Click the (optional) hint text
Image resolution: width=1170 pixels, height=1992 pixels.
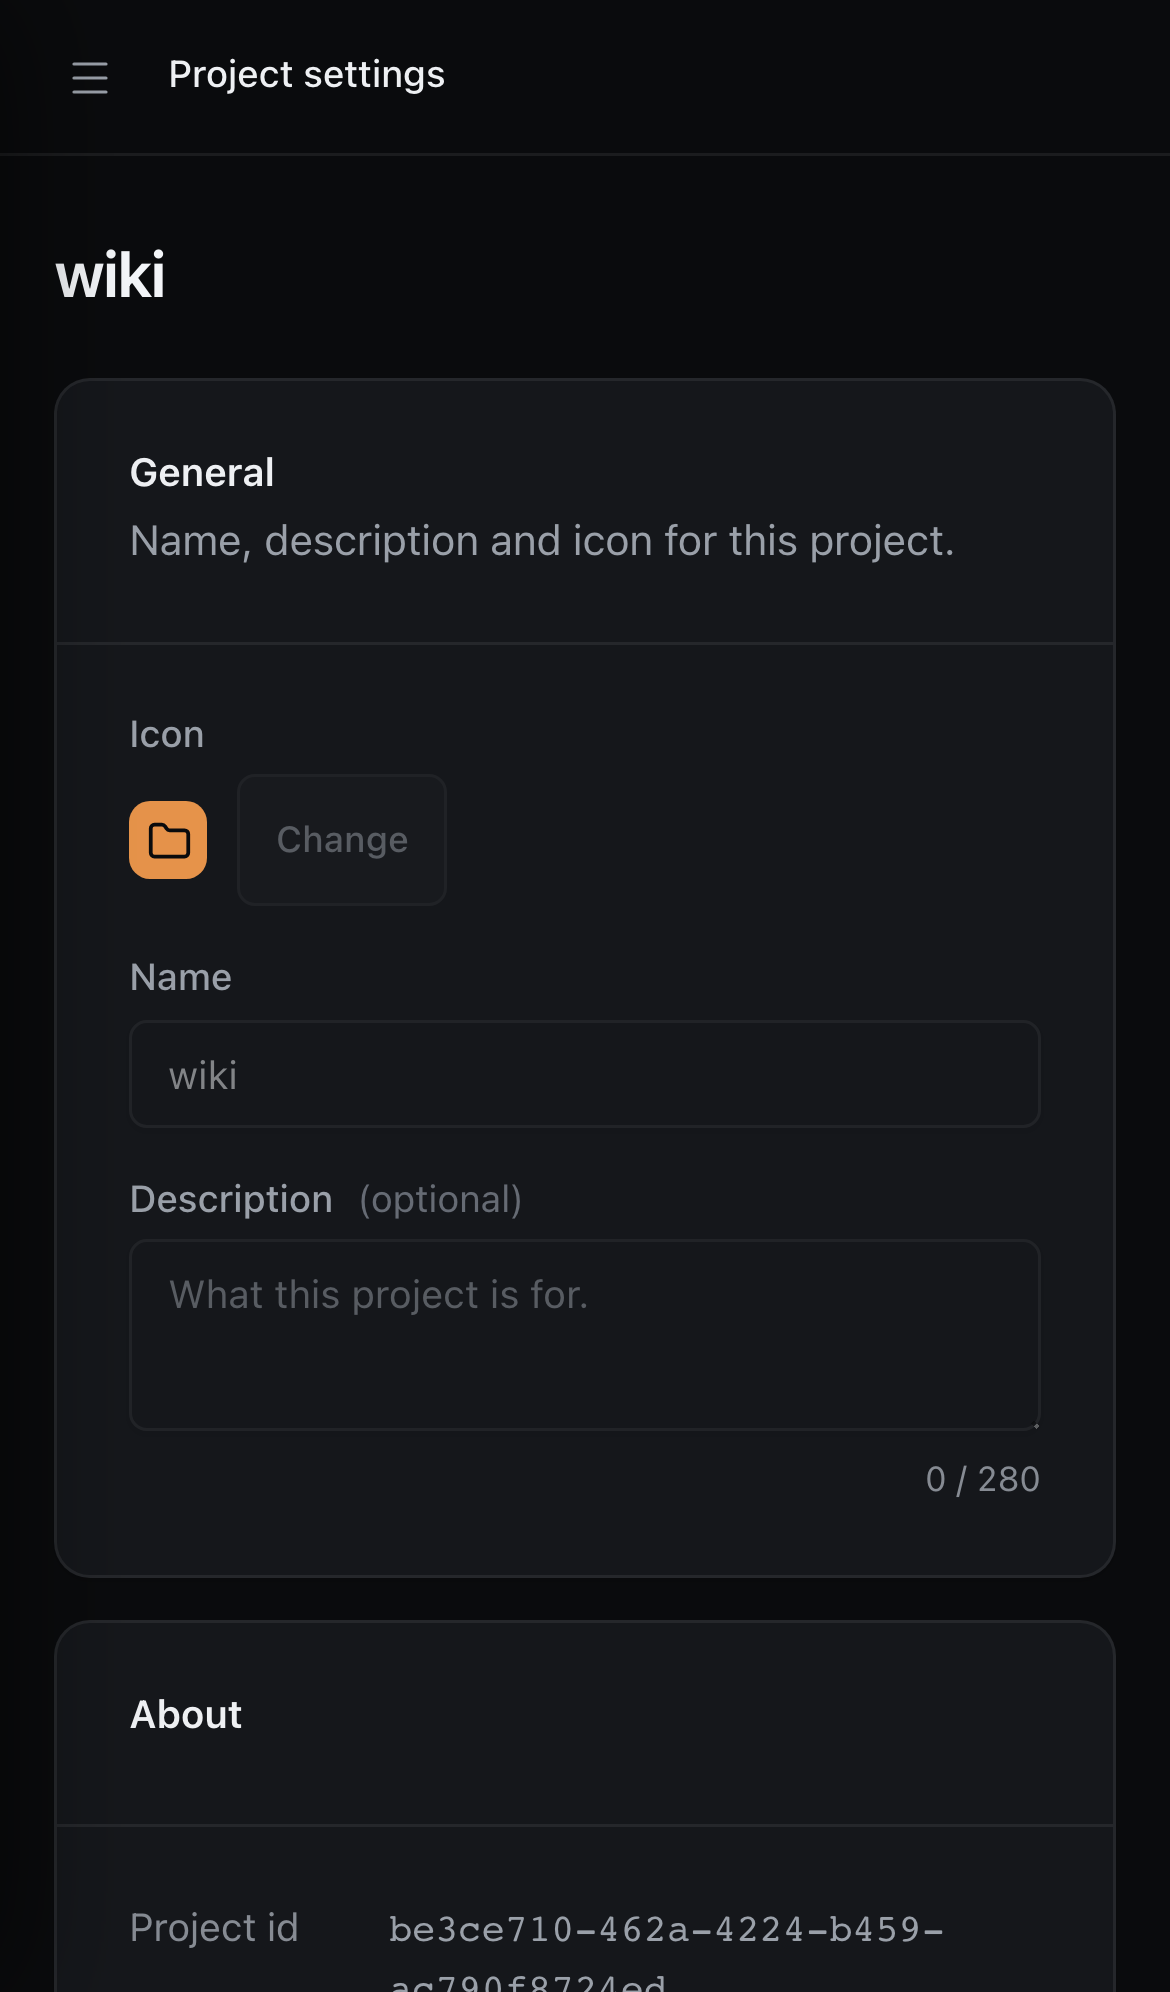pos(441,1199)
